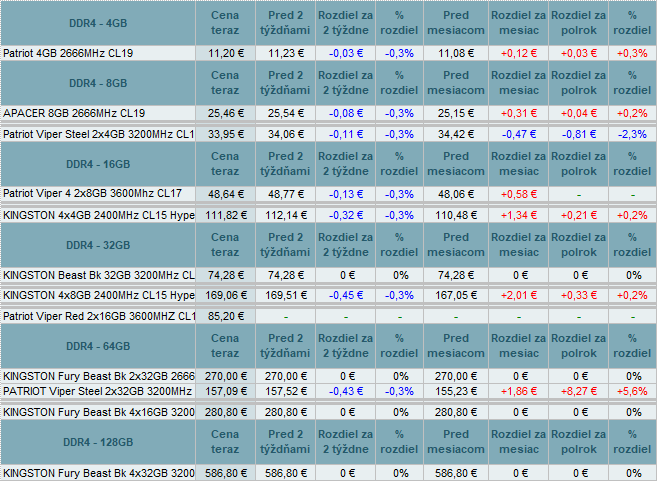Select the KINGSTON Fury Beast Bk 2x32GB 2666 row
The image size is (657, 481).
coord(98,376)
